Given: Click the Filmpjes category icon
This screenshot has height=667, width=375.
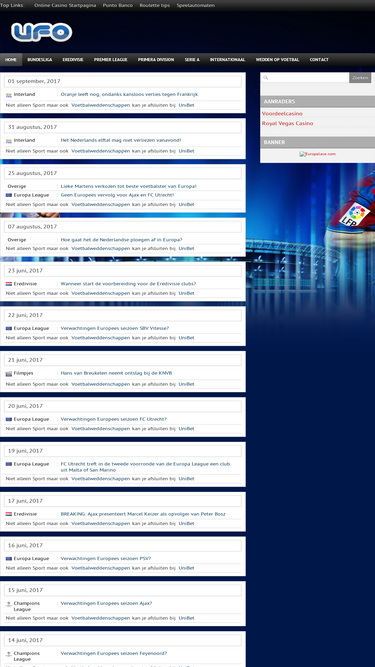Looking at the screenshot, I should tap(9, 373).
